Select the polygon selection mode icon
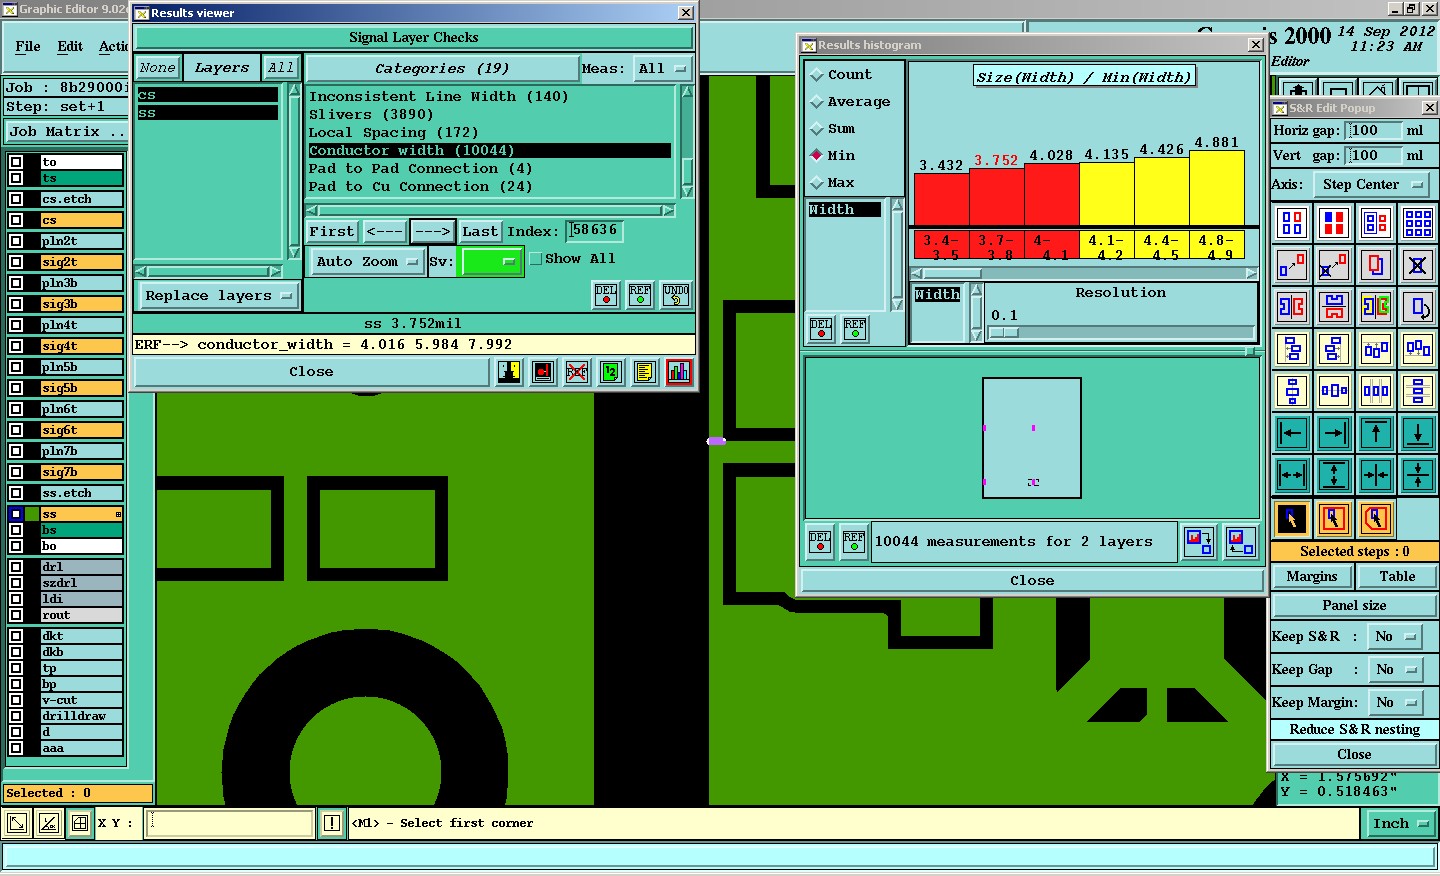This screenshot has height=876, width=1440. tap(1376, 518)
